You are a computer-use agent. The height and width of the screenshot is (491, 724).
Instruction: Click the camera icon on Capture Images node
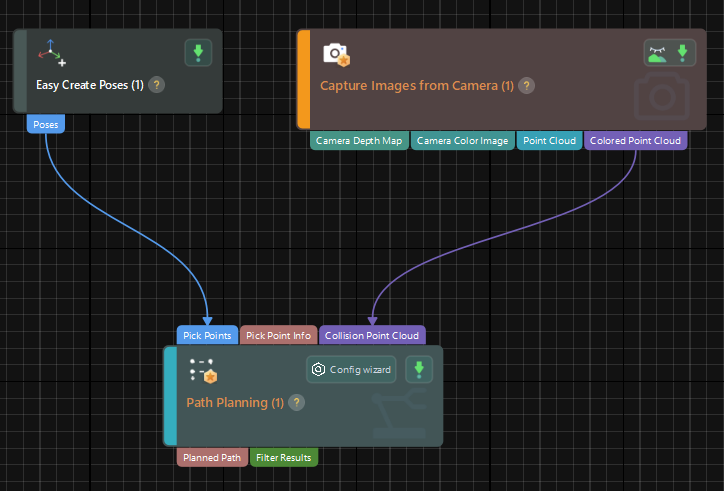(336, 54)
